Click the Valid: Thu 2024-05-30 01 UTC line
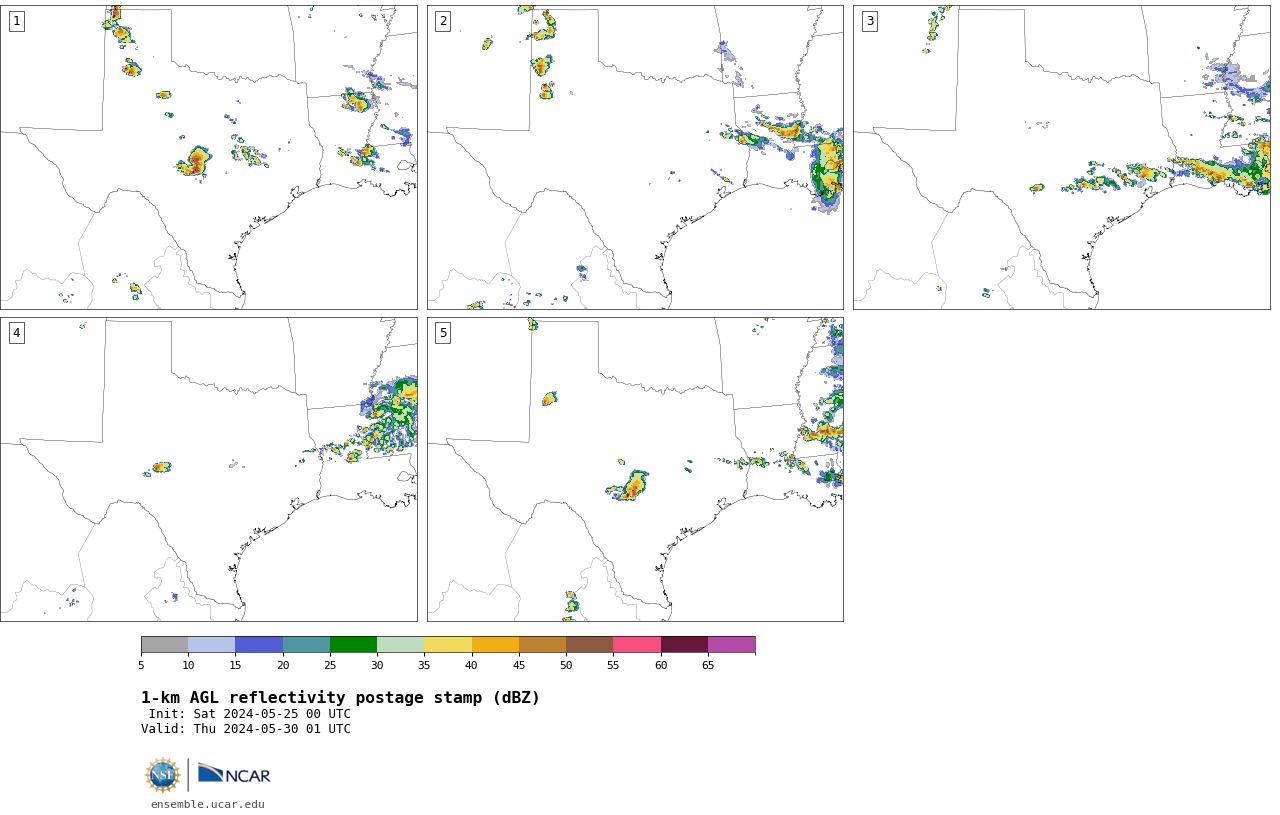This screenshot has width=1280, height=815. 246,729
